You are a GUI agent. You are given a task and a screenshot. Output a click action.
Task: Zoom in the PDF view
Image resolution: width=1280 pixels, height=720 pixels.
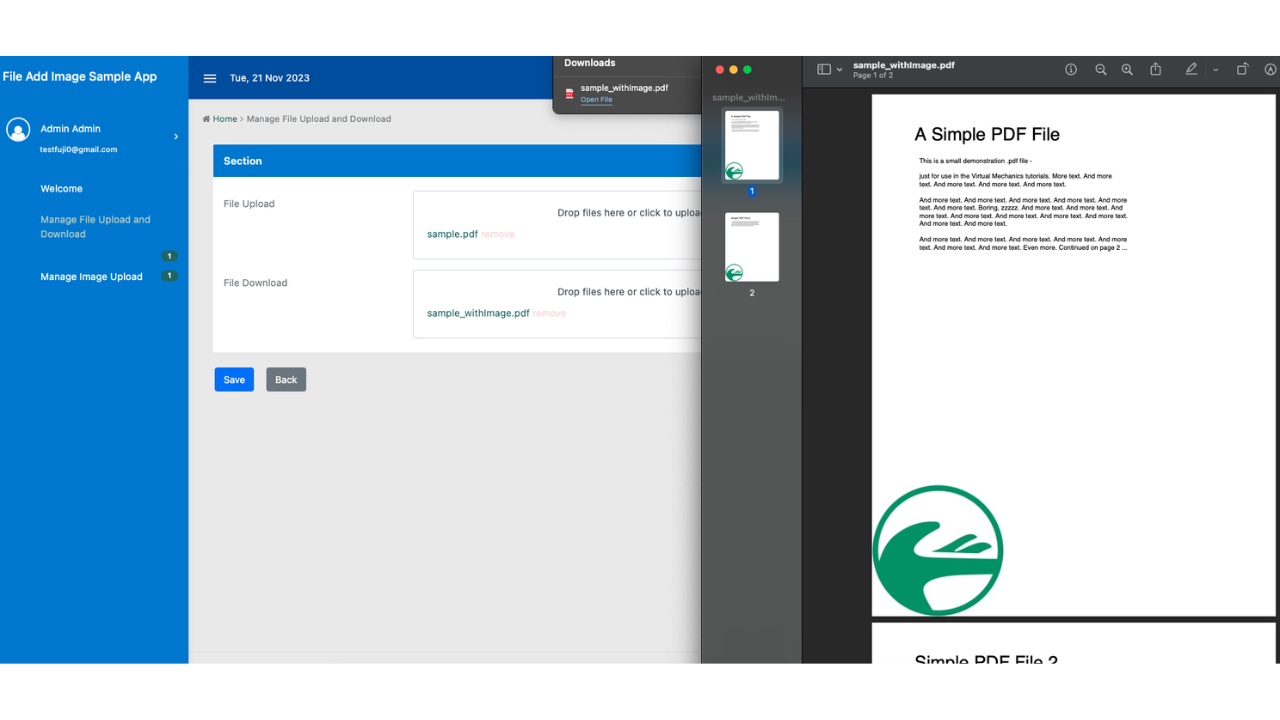tap(1127, 70)
